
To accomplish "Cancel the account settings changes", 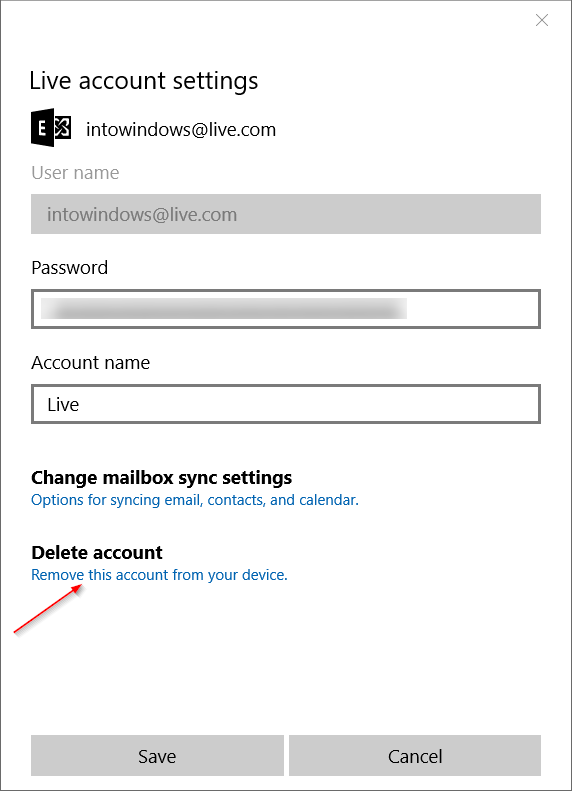I will pos(415,756).
